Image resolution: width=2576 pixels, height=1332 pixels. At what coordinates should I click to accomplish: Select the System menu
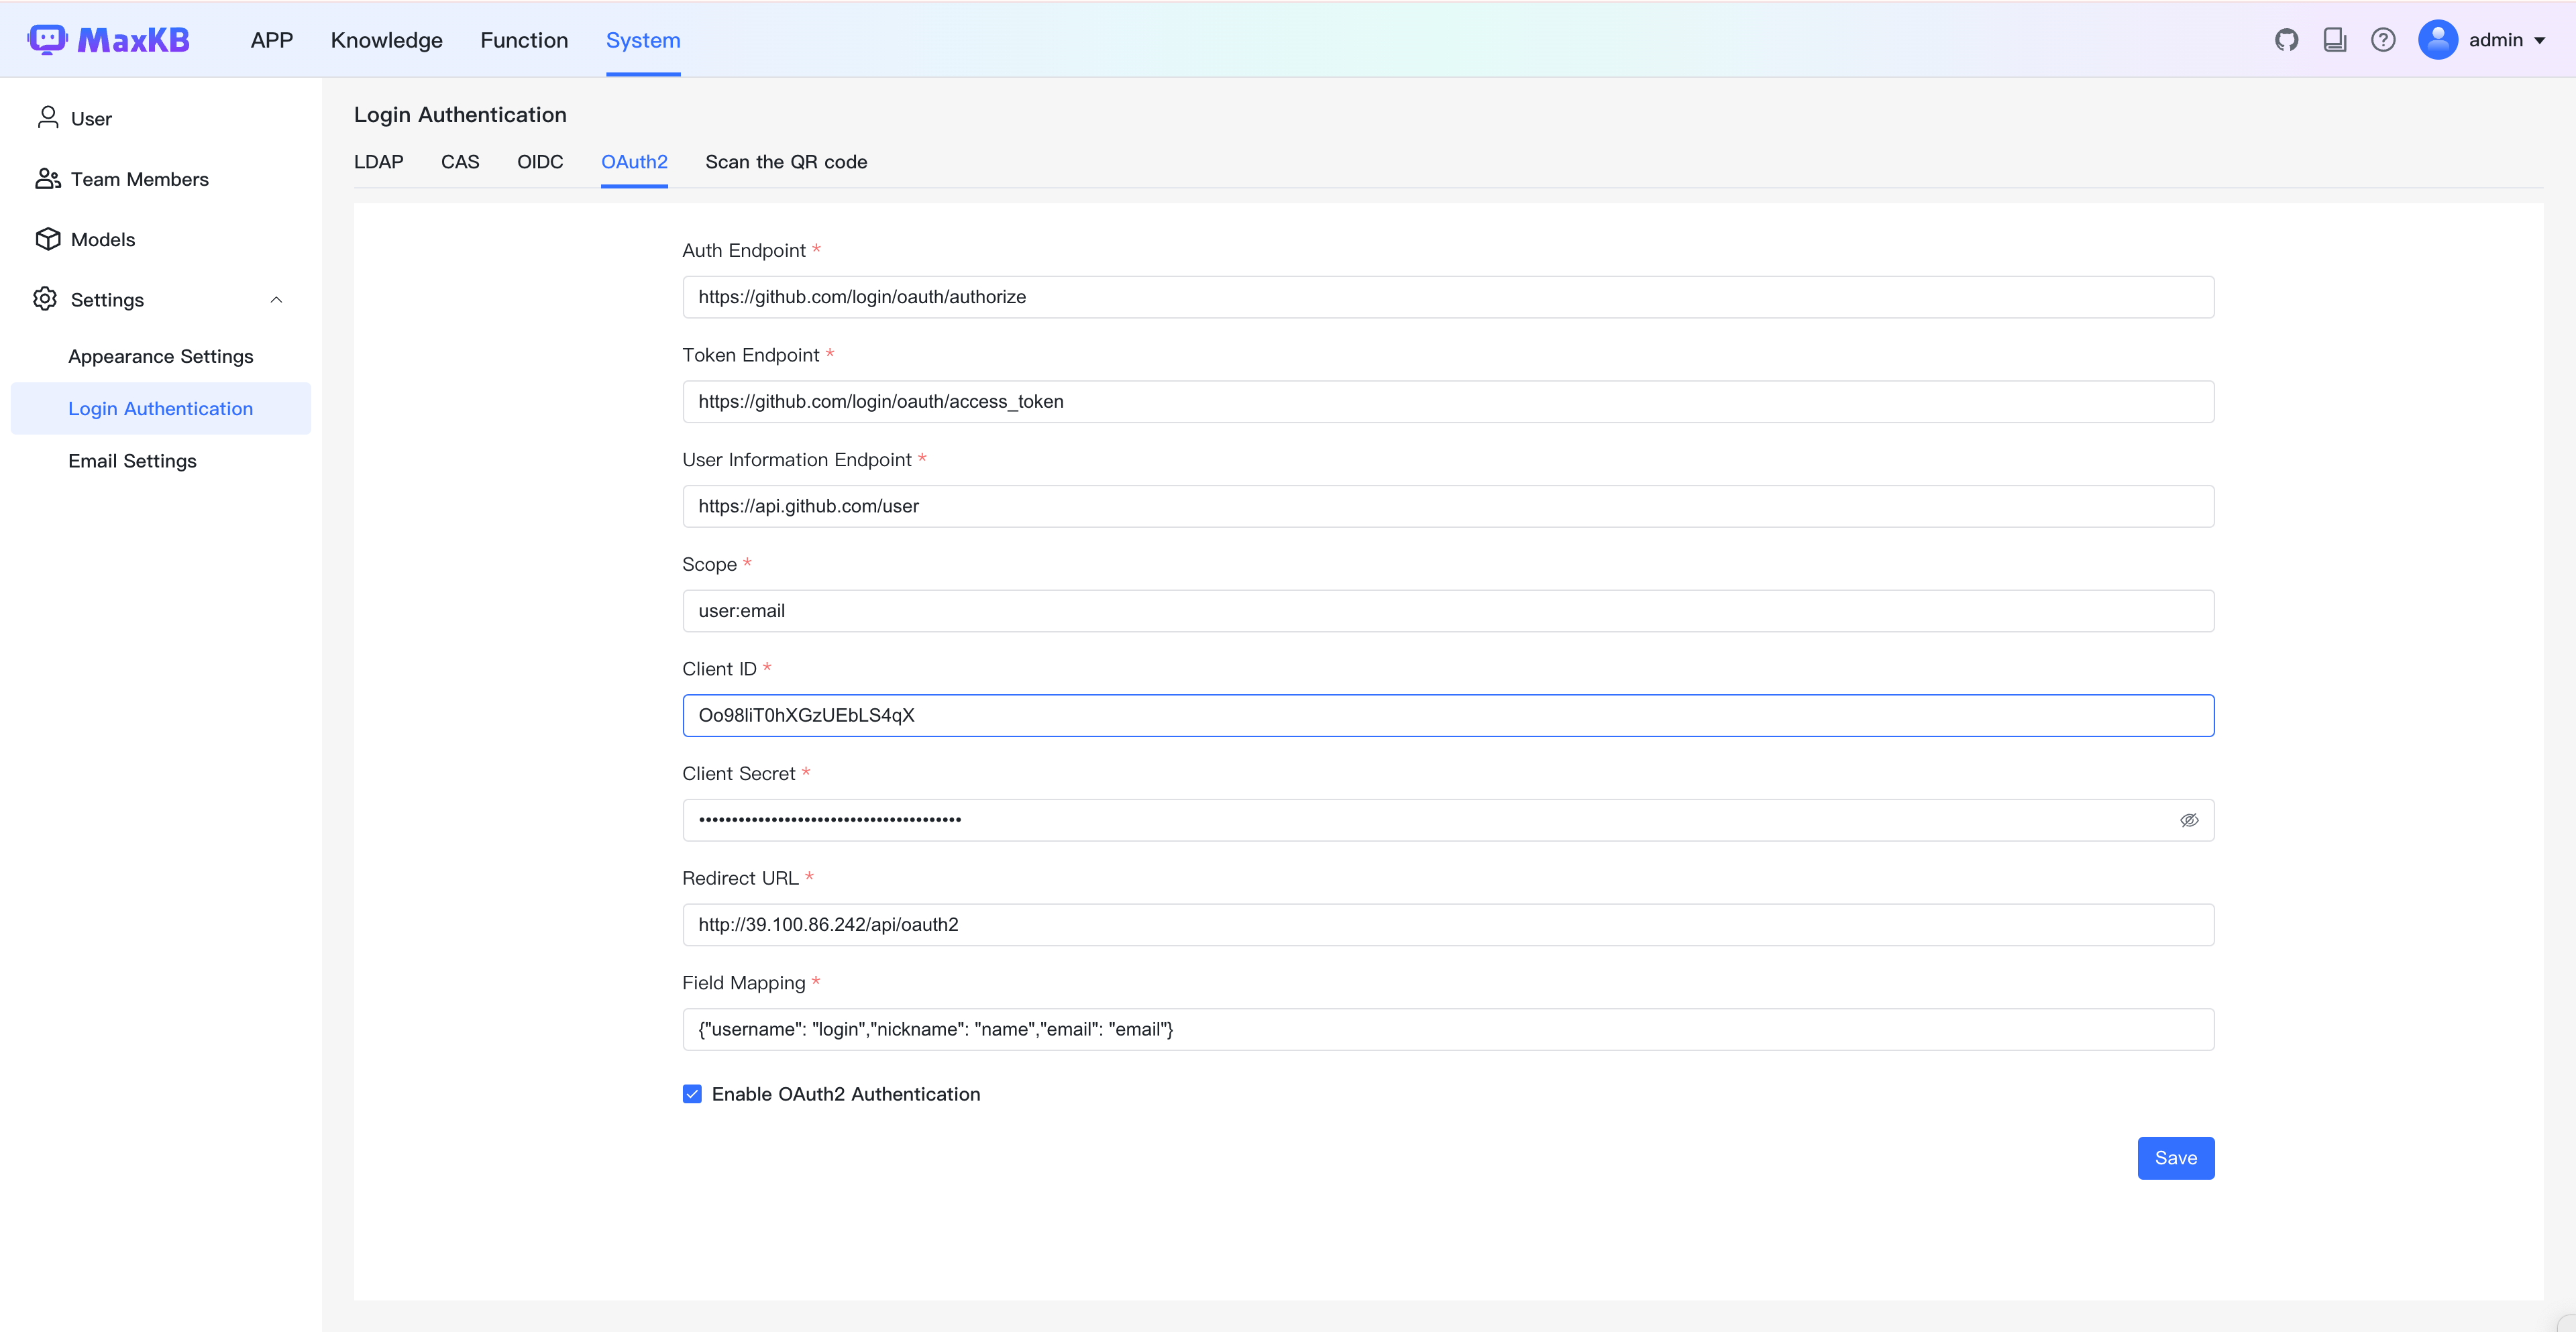(x=643, y=40)
